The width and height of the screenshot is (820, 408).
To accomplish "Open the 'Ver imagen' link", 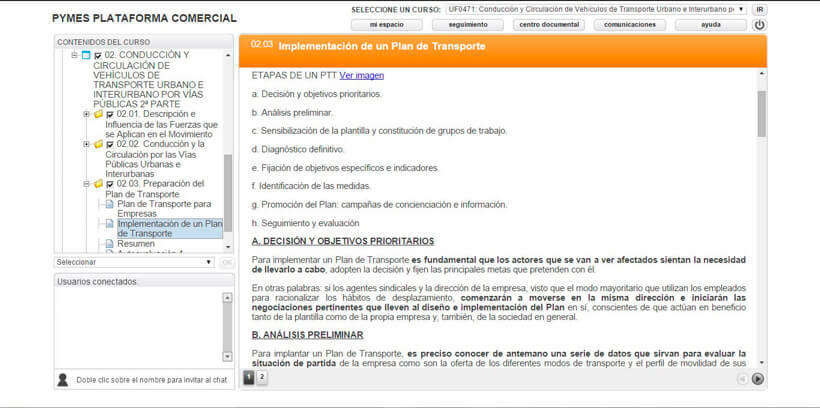I will point(361,75).
